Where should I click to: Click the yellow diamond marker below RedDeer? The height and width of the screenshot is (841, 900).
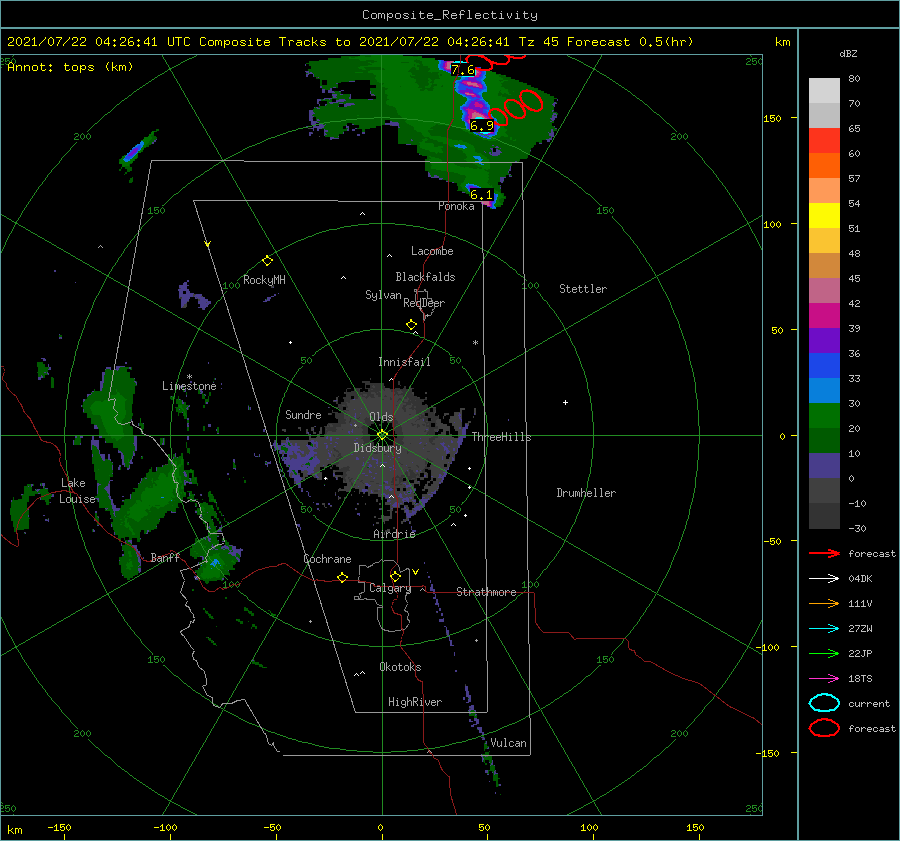tap(411, 325)
